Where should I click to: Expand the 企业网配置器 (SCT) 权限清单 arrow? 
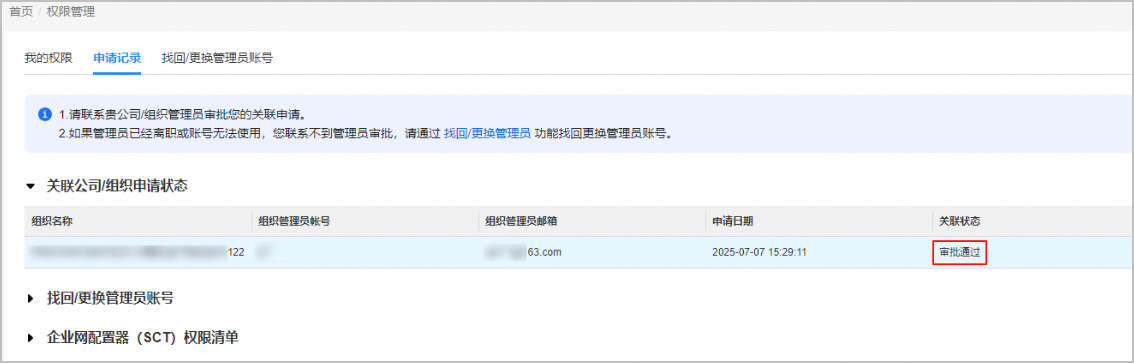coord(30,337)
